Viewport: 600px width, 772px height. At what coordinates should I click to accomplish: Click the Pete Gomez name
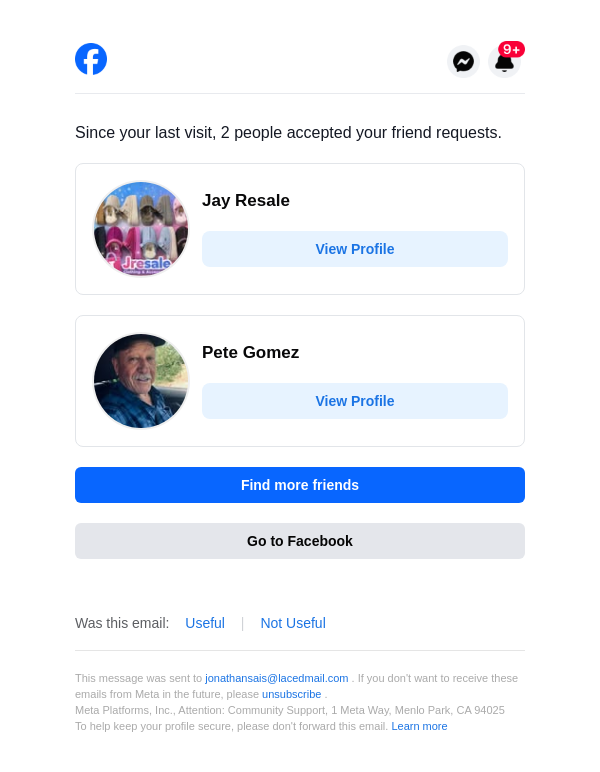pos(250,352)
